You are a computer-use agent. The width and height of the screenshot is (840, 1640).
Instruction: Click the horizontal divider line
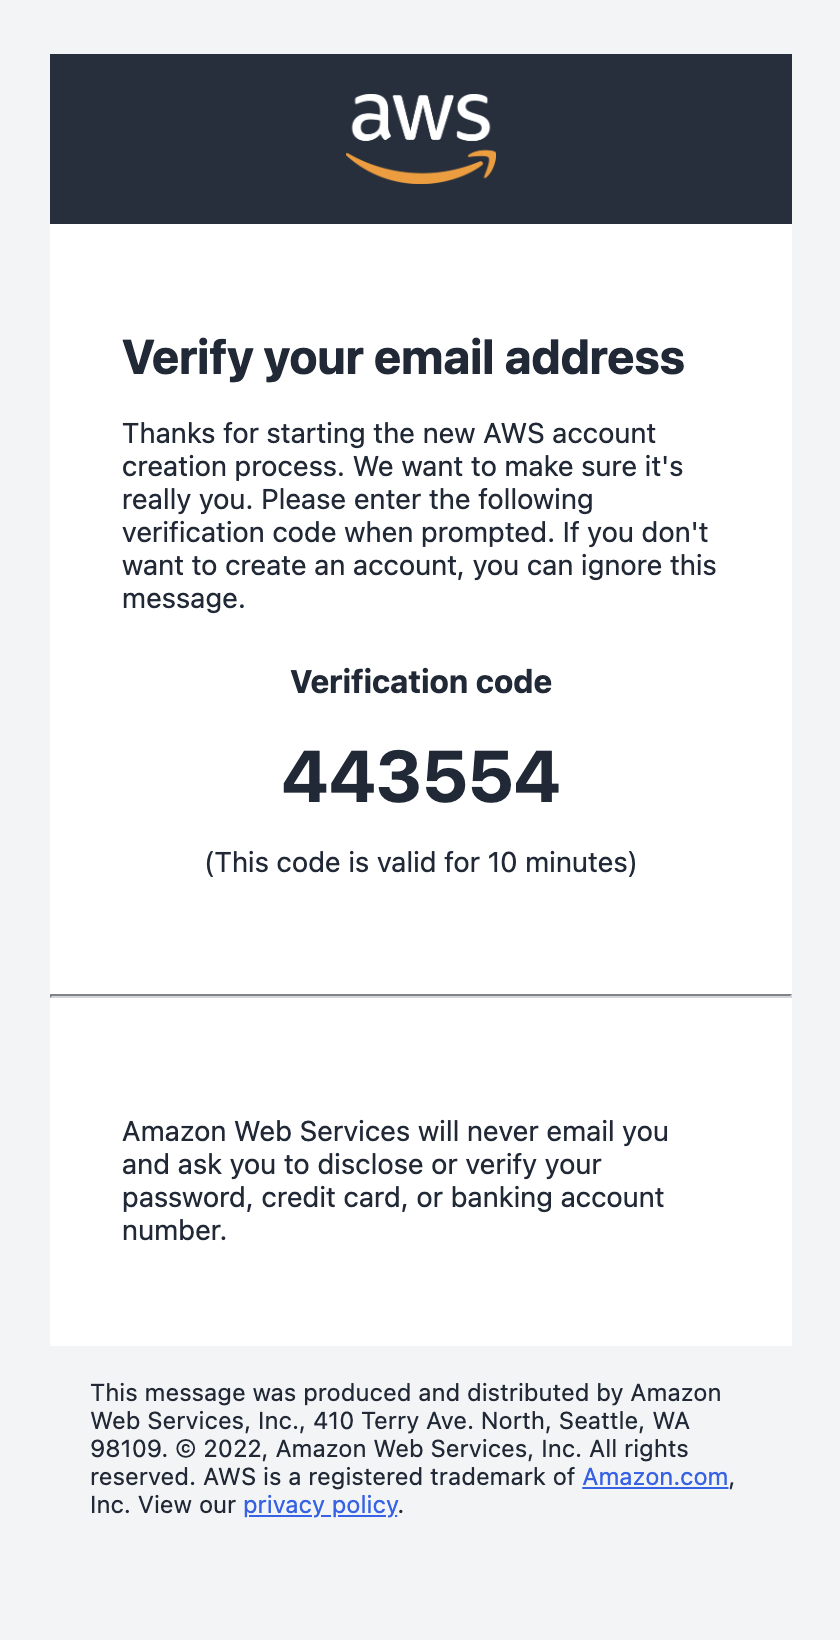point(420,995)
